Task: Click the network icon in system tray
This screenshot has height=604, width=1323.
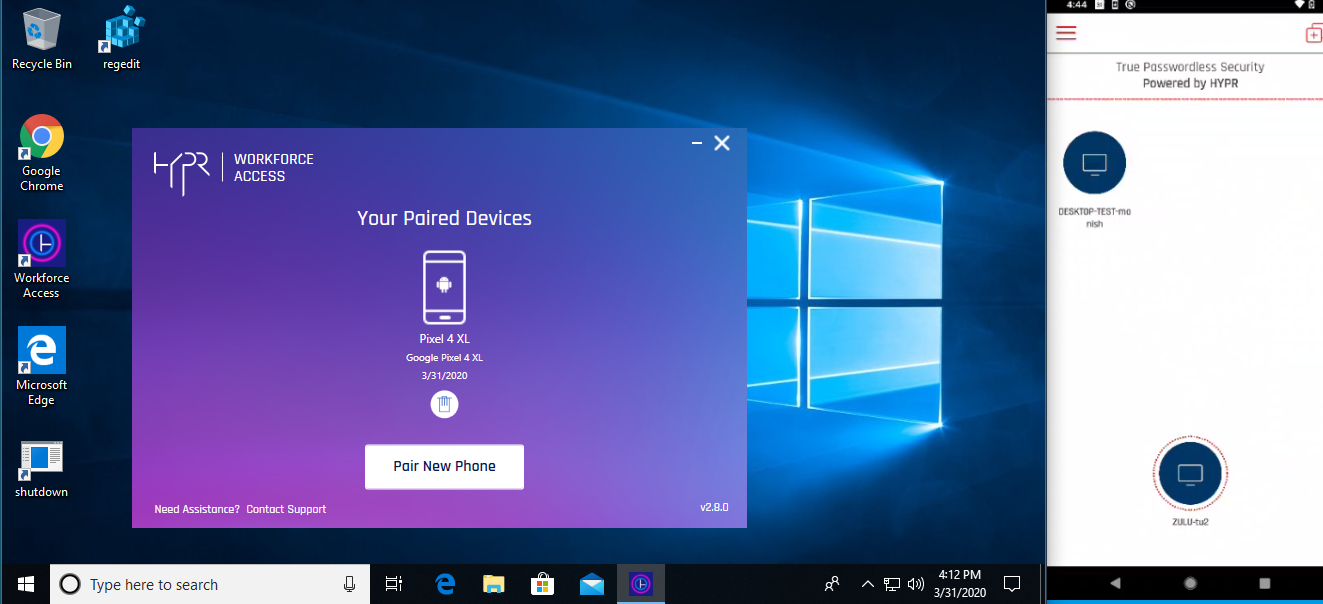Action: pos(890,584)
